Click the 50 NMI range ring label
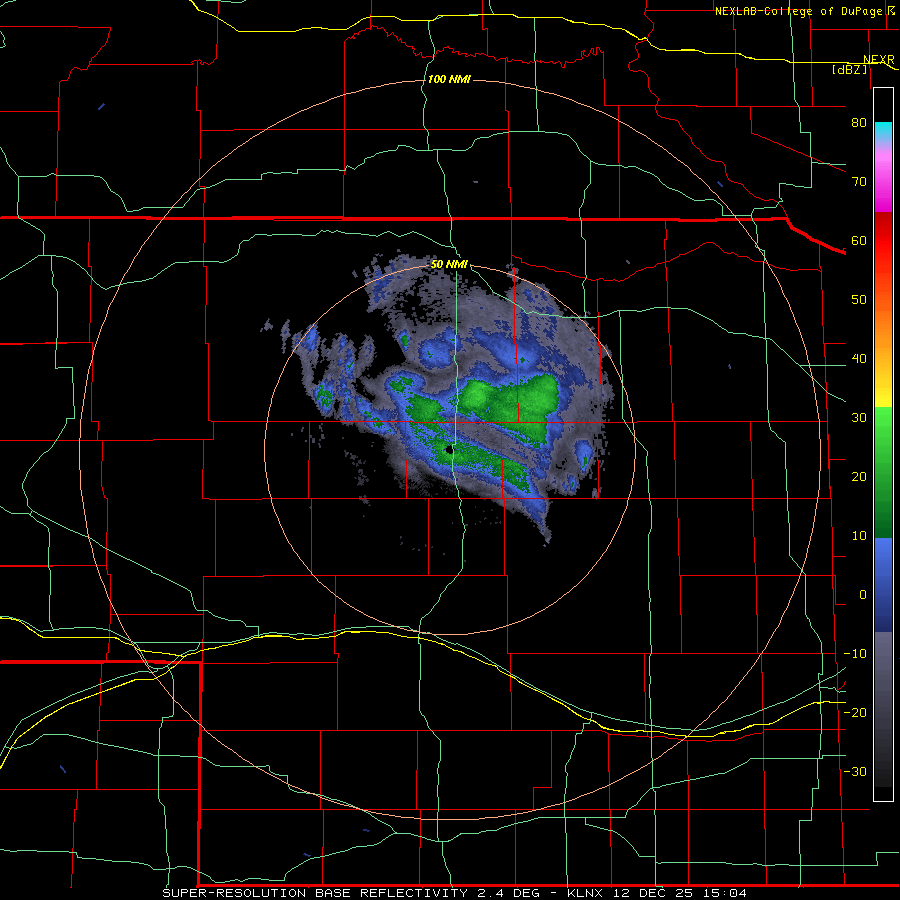Screen dimensions: 900x900 click(x=449, y=265)
